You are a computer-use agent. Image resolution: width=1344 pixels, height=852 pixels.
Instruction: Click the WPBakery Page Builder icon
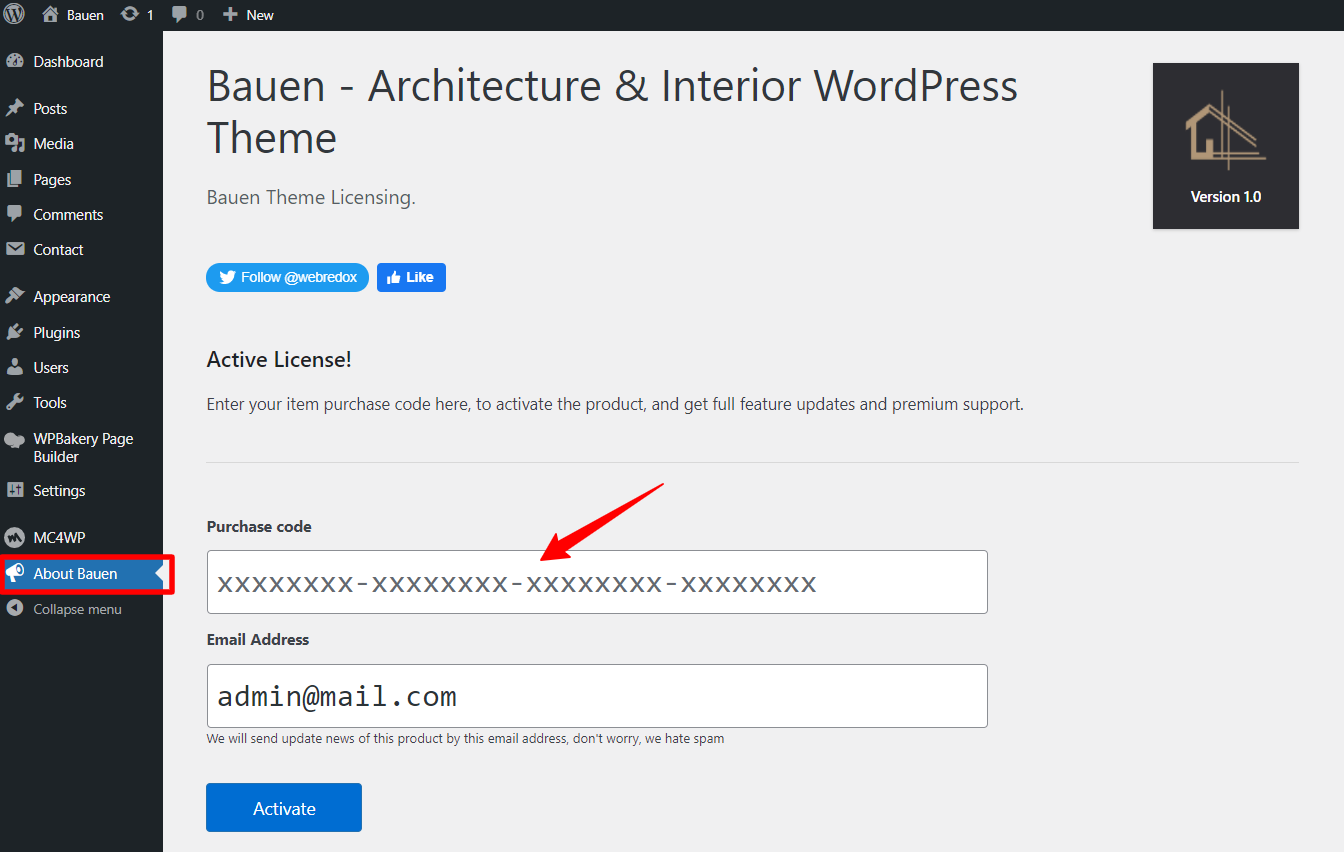pos(15,440)
